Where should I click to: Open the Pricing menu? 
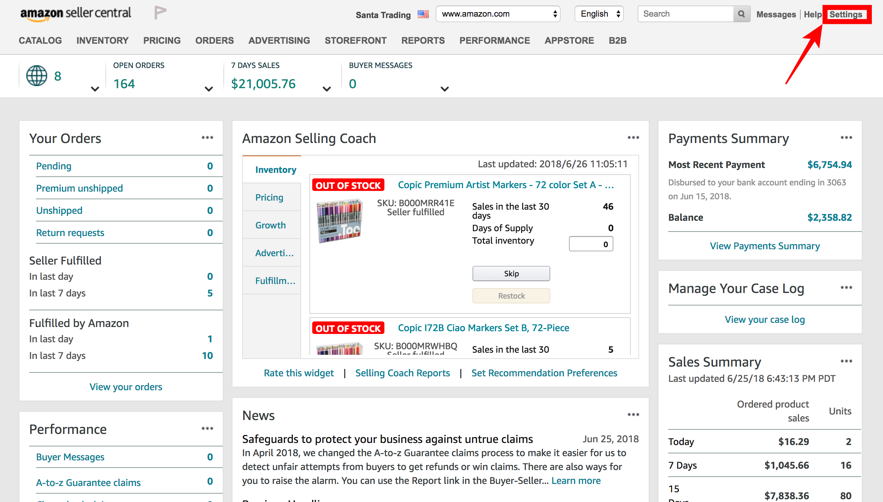(x=162, y=41)
